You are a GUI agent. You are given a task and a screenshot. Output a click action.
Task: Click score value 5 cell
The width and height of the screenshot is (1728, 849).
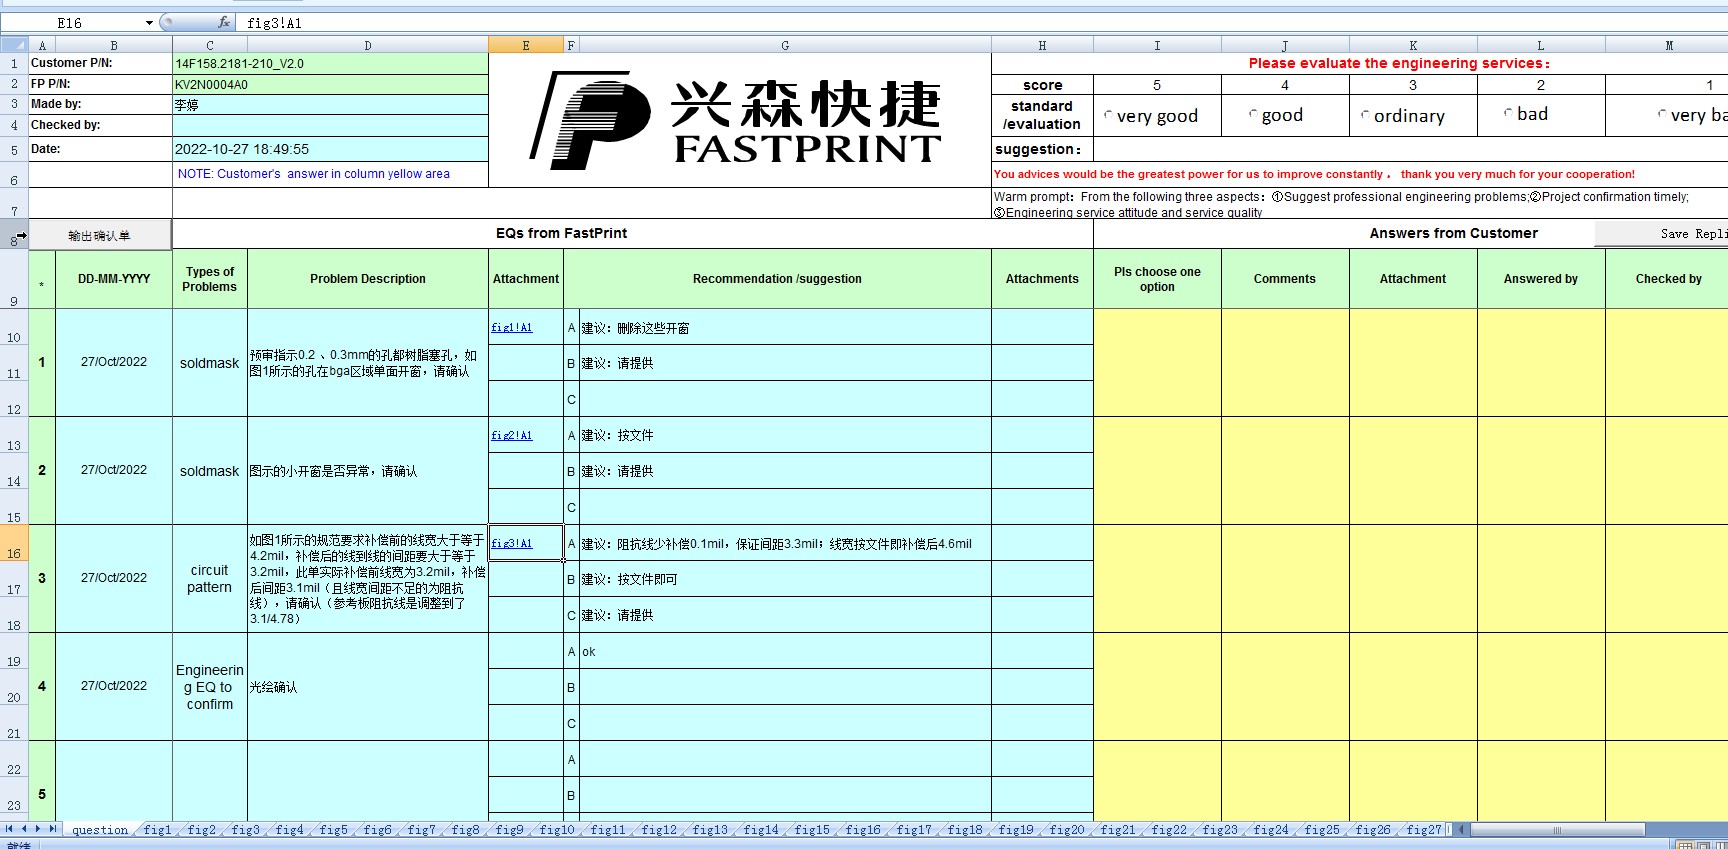click(x=1157, y=85)
